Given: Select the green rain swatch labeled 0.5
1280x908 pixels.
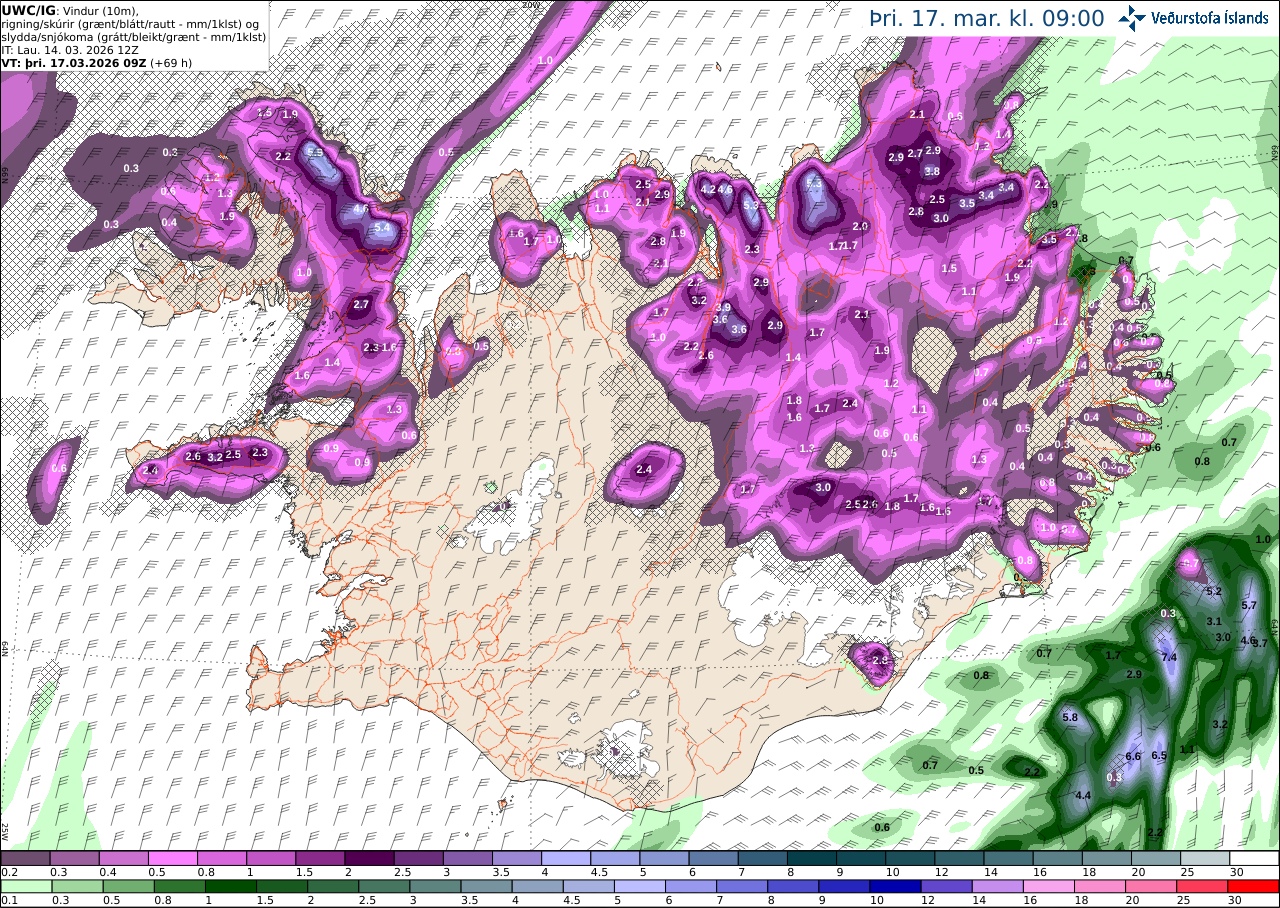Looking at the screenshot, I should [x=128, y=886].
